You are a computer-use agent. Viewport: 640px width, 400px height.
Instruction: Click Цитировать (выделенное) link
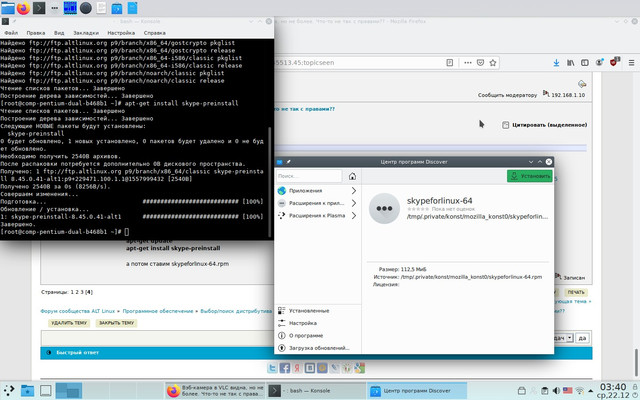pos(549,125)
